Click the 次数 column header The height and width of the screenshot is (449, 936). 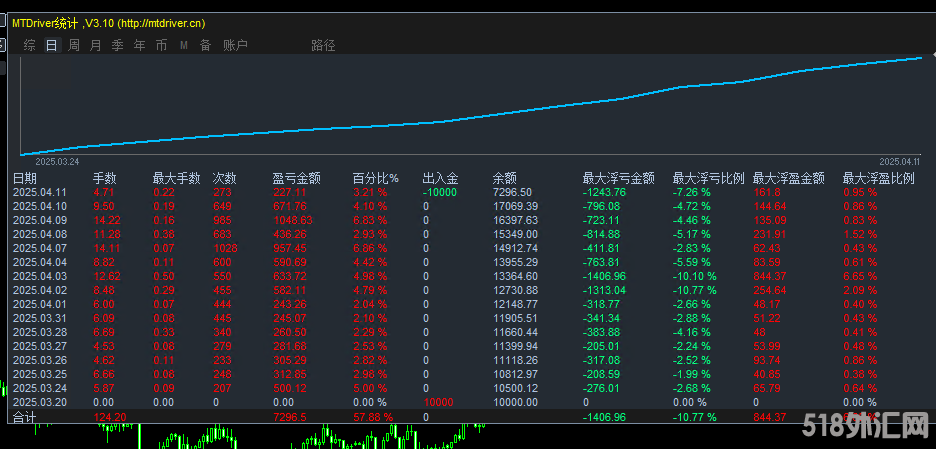point(224,179)
